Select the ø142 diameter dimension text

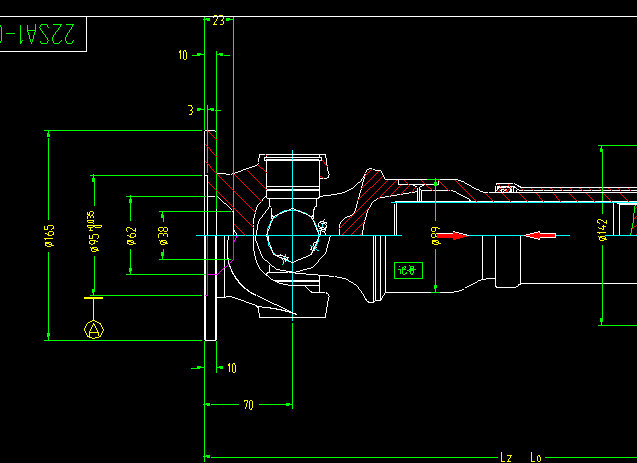(601, 230)
